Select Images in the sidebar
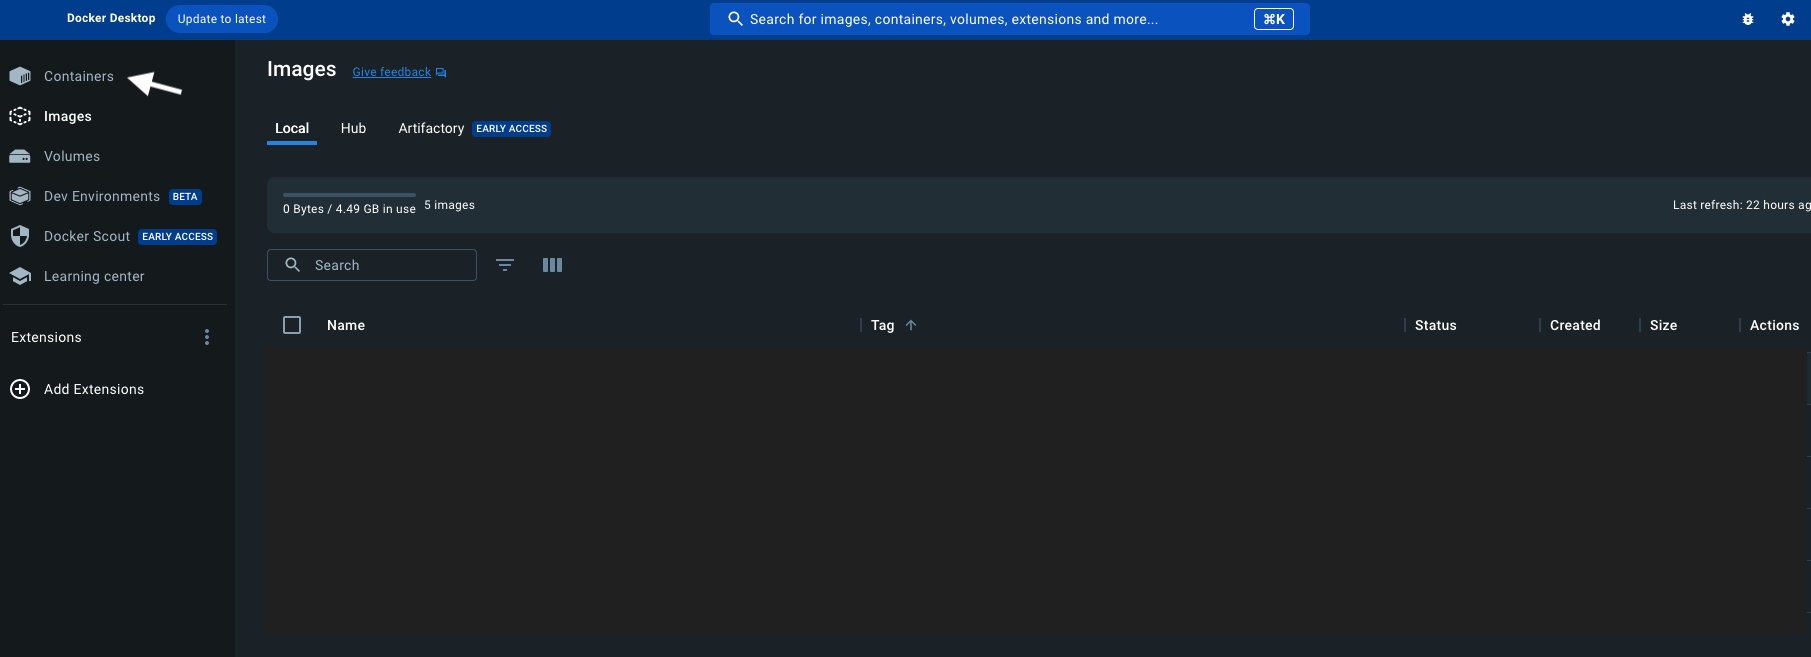This screenshot has height=657, width=1811. coord(67,117)
